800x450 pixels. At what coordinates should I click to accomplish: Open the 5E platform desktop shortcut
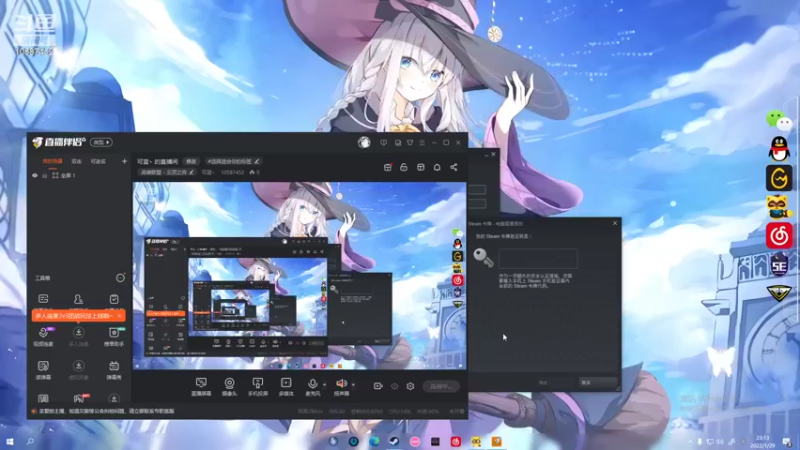[779, 265]
